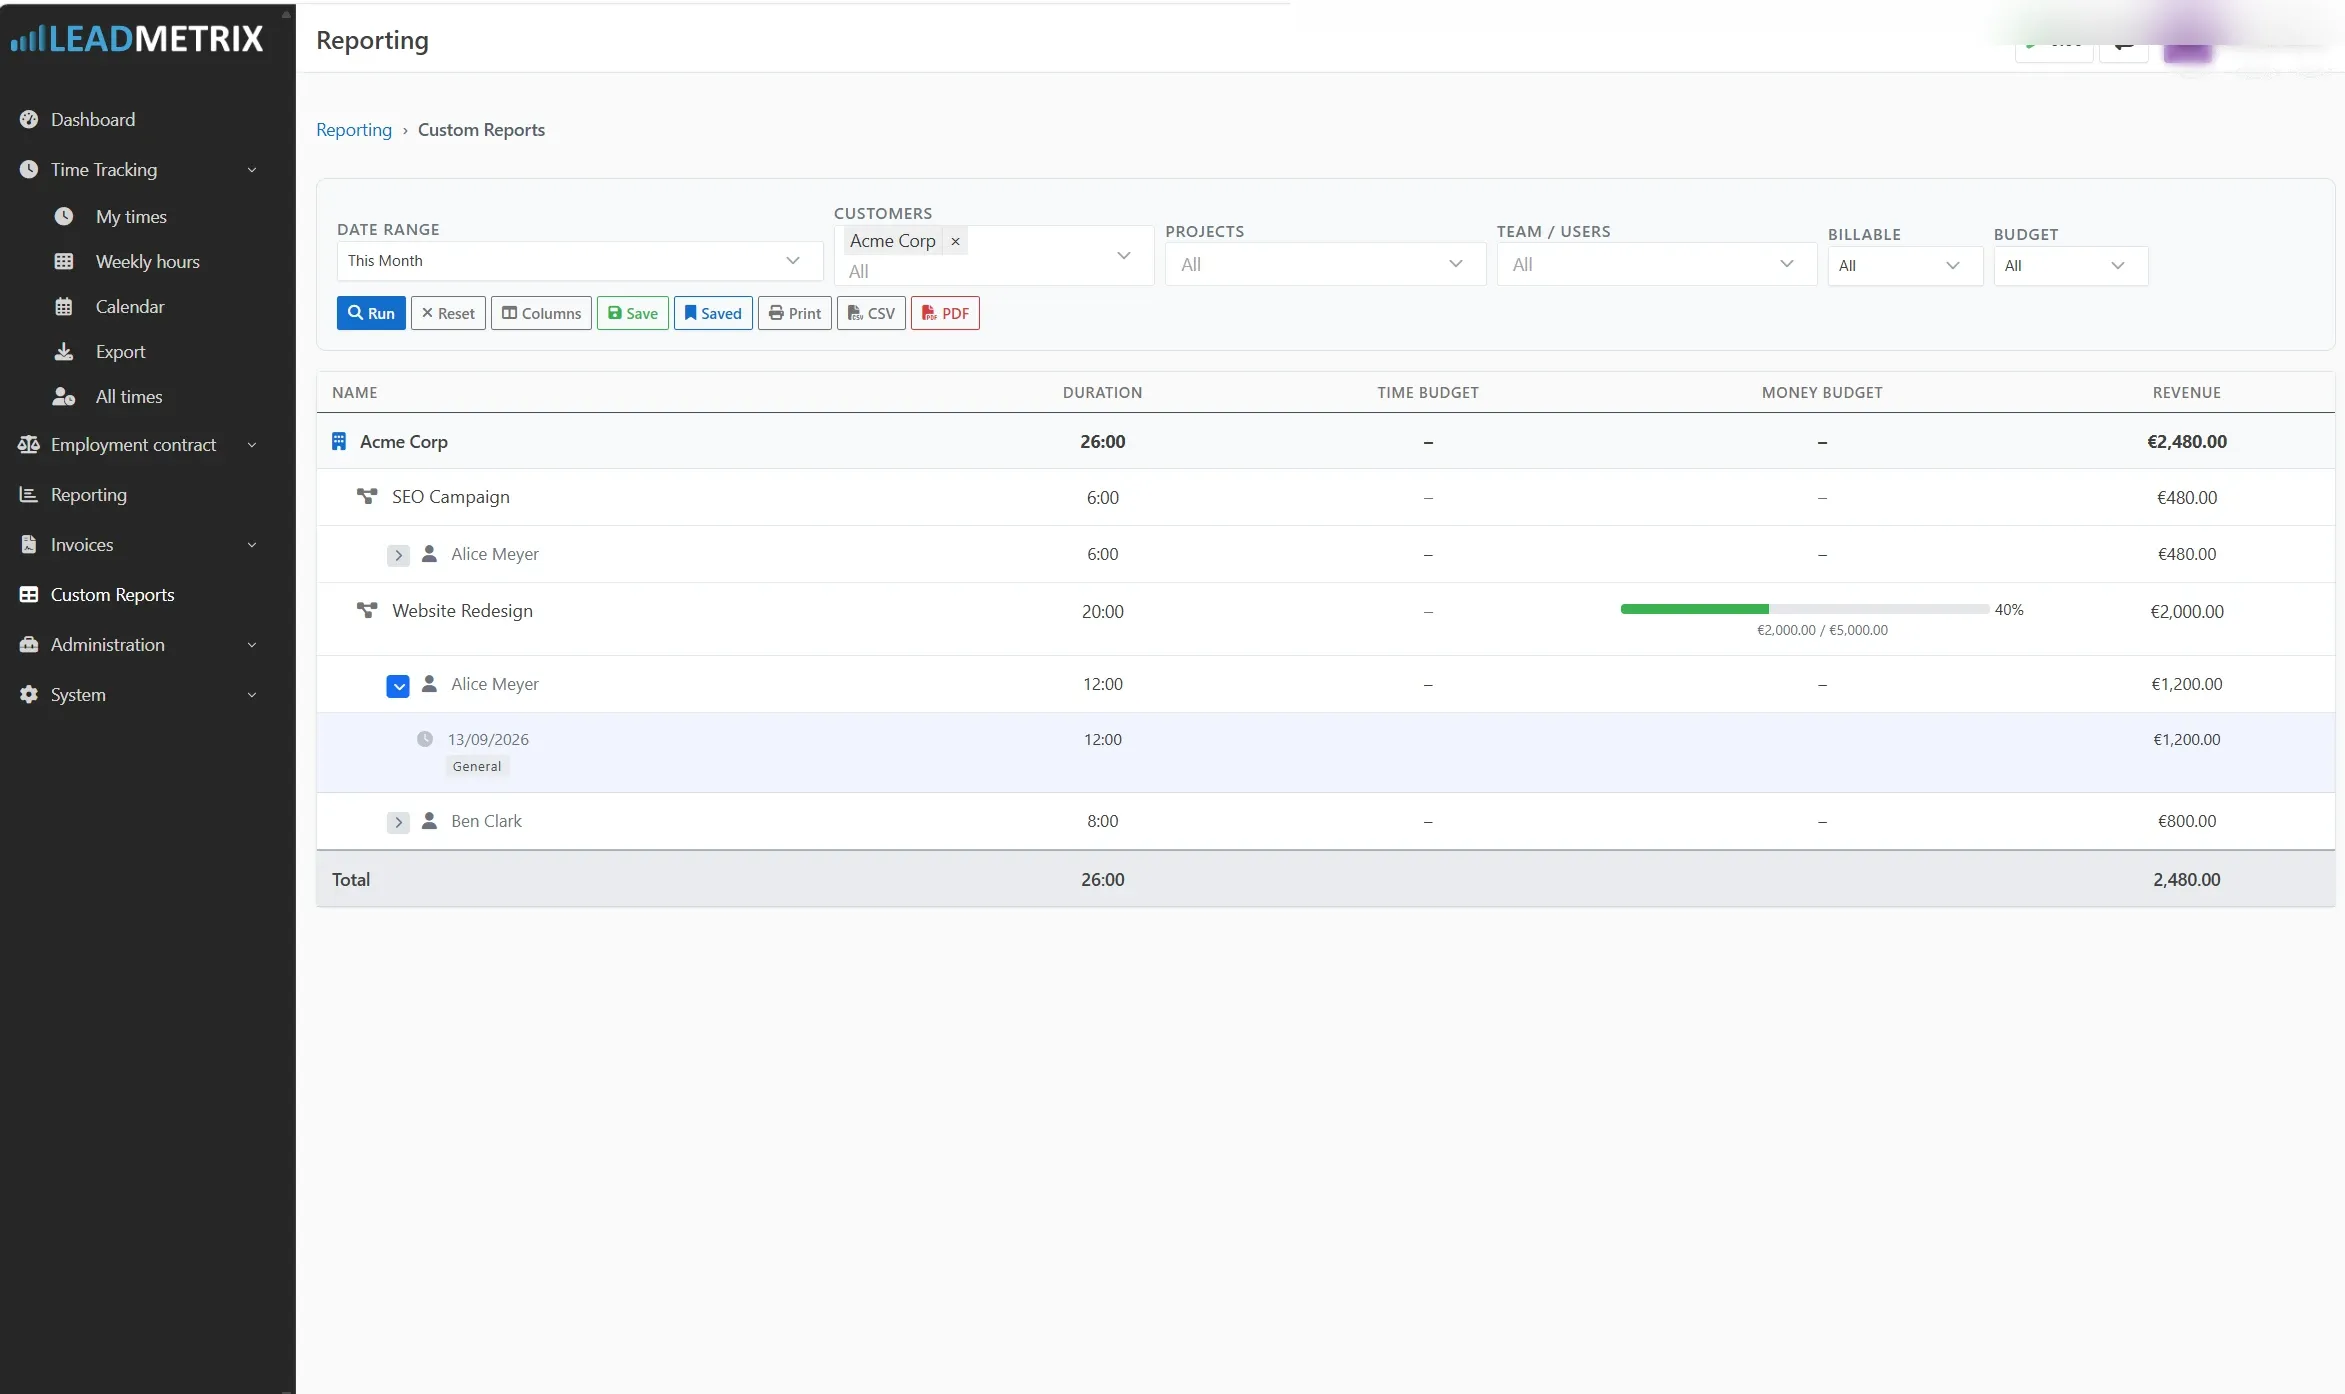Click the System gear icon
The height and width of the screenshot is (1394, 2345).
29,694
